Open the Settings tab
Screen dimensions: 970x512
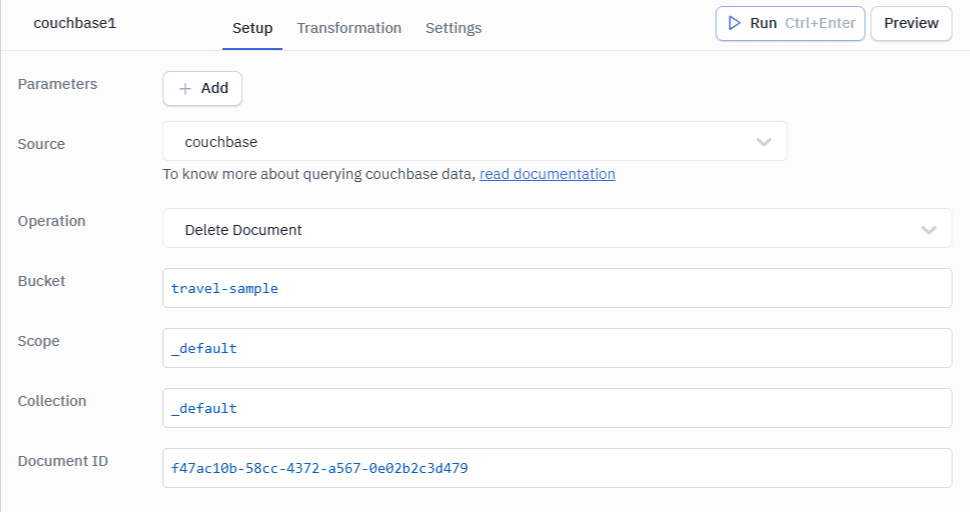tap(453, 28)
